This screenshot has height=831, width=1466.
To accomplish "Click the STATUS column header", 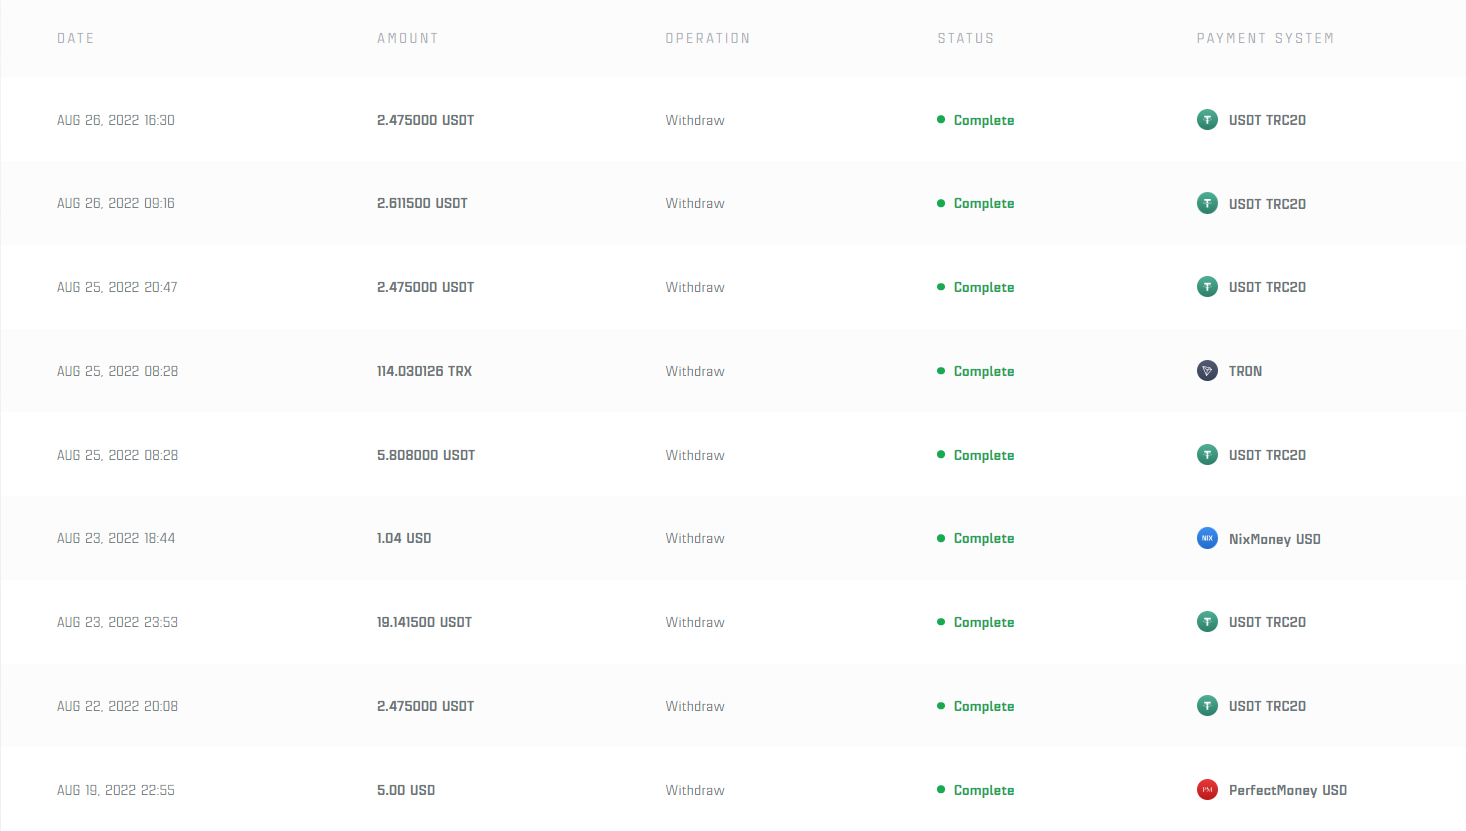I will [966, 38].
